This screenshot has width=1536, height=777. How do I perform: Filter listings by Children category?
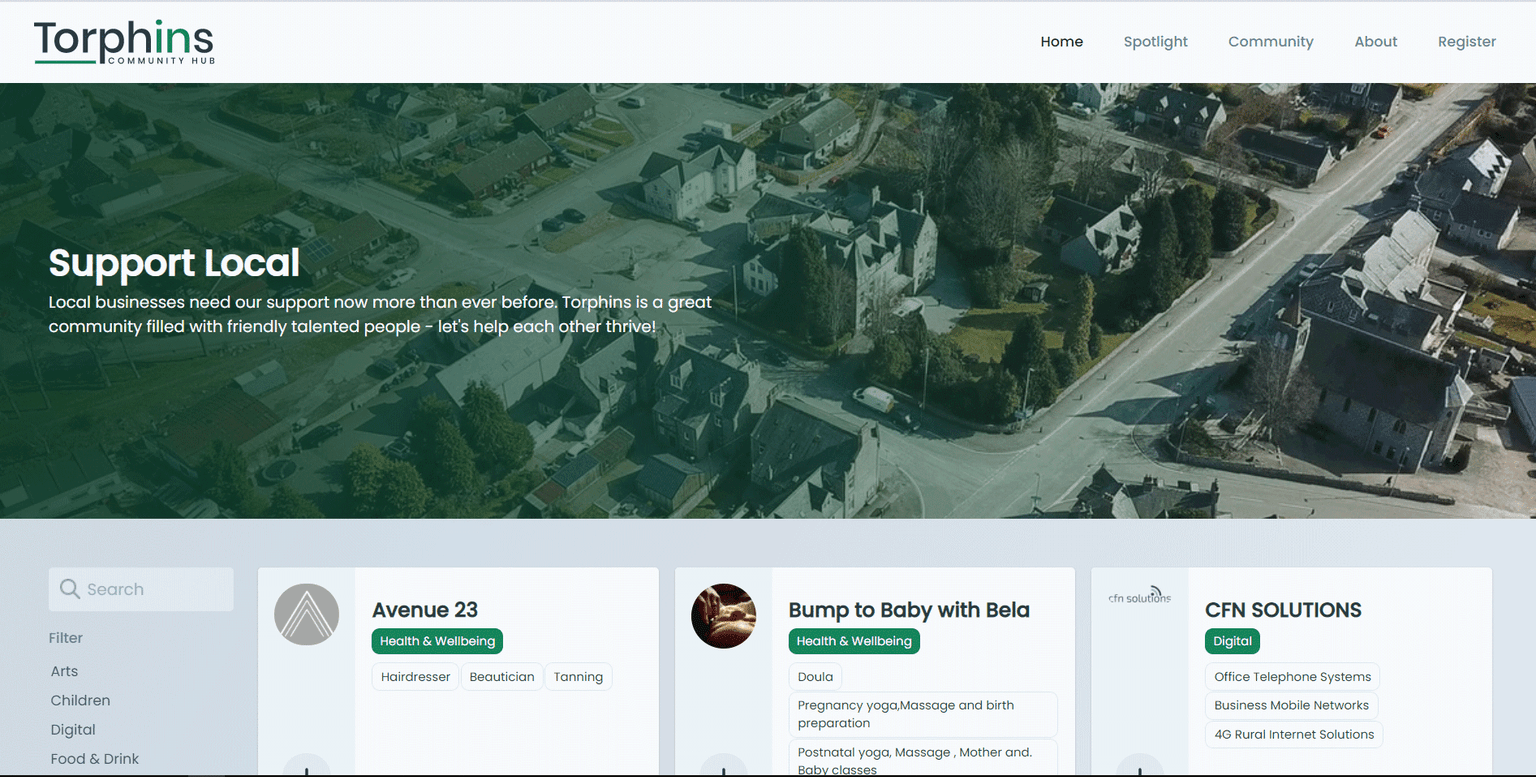(x=80, y=700)
